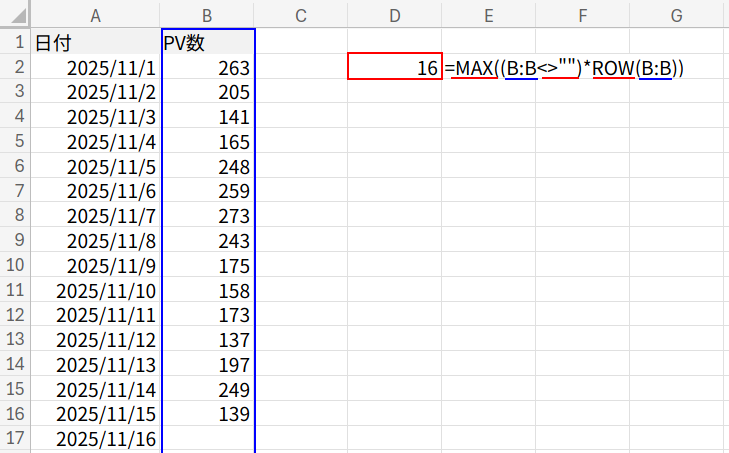Click row 10 header
The height and width of the screenshot is (453, 729).
pos(15,266)
